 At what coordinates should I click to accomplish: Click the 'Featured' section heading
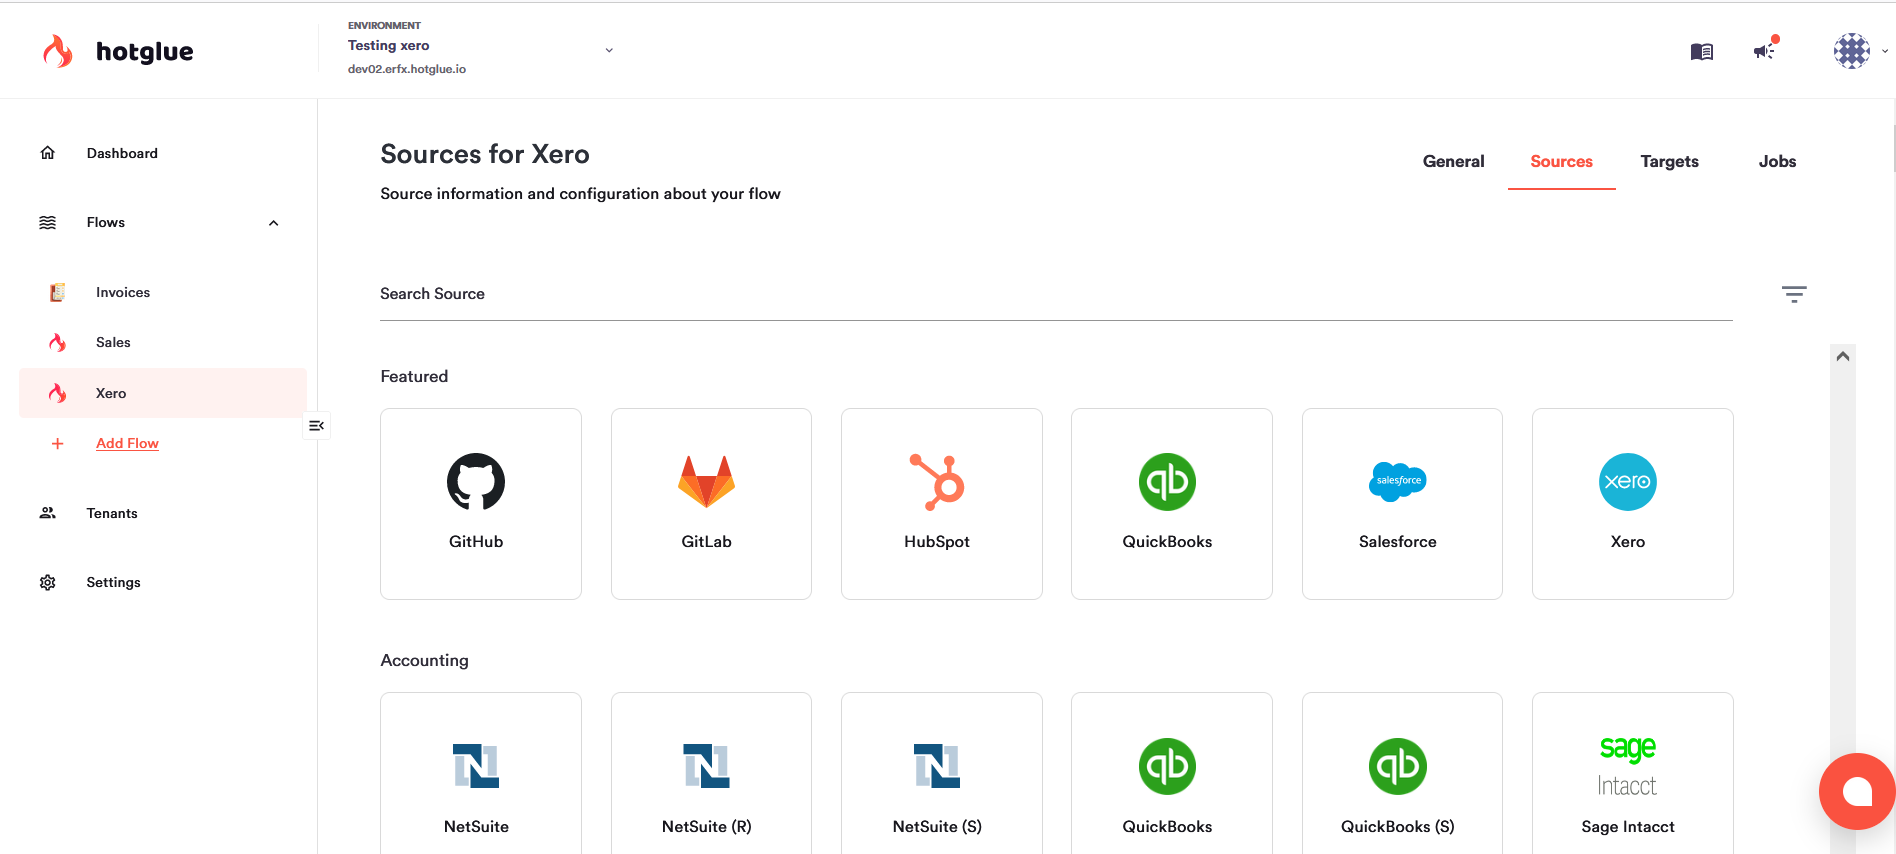[x=414, y=376]
